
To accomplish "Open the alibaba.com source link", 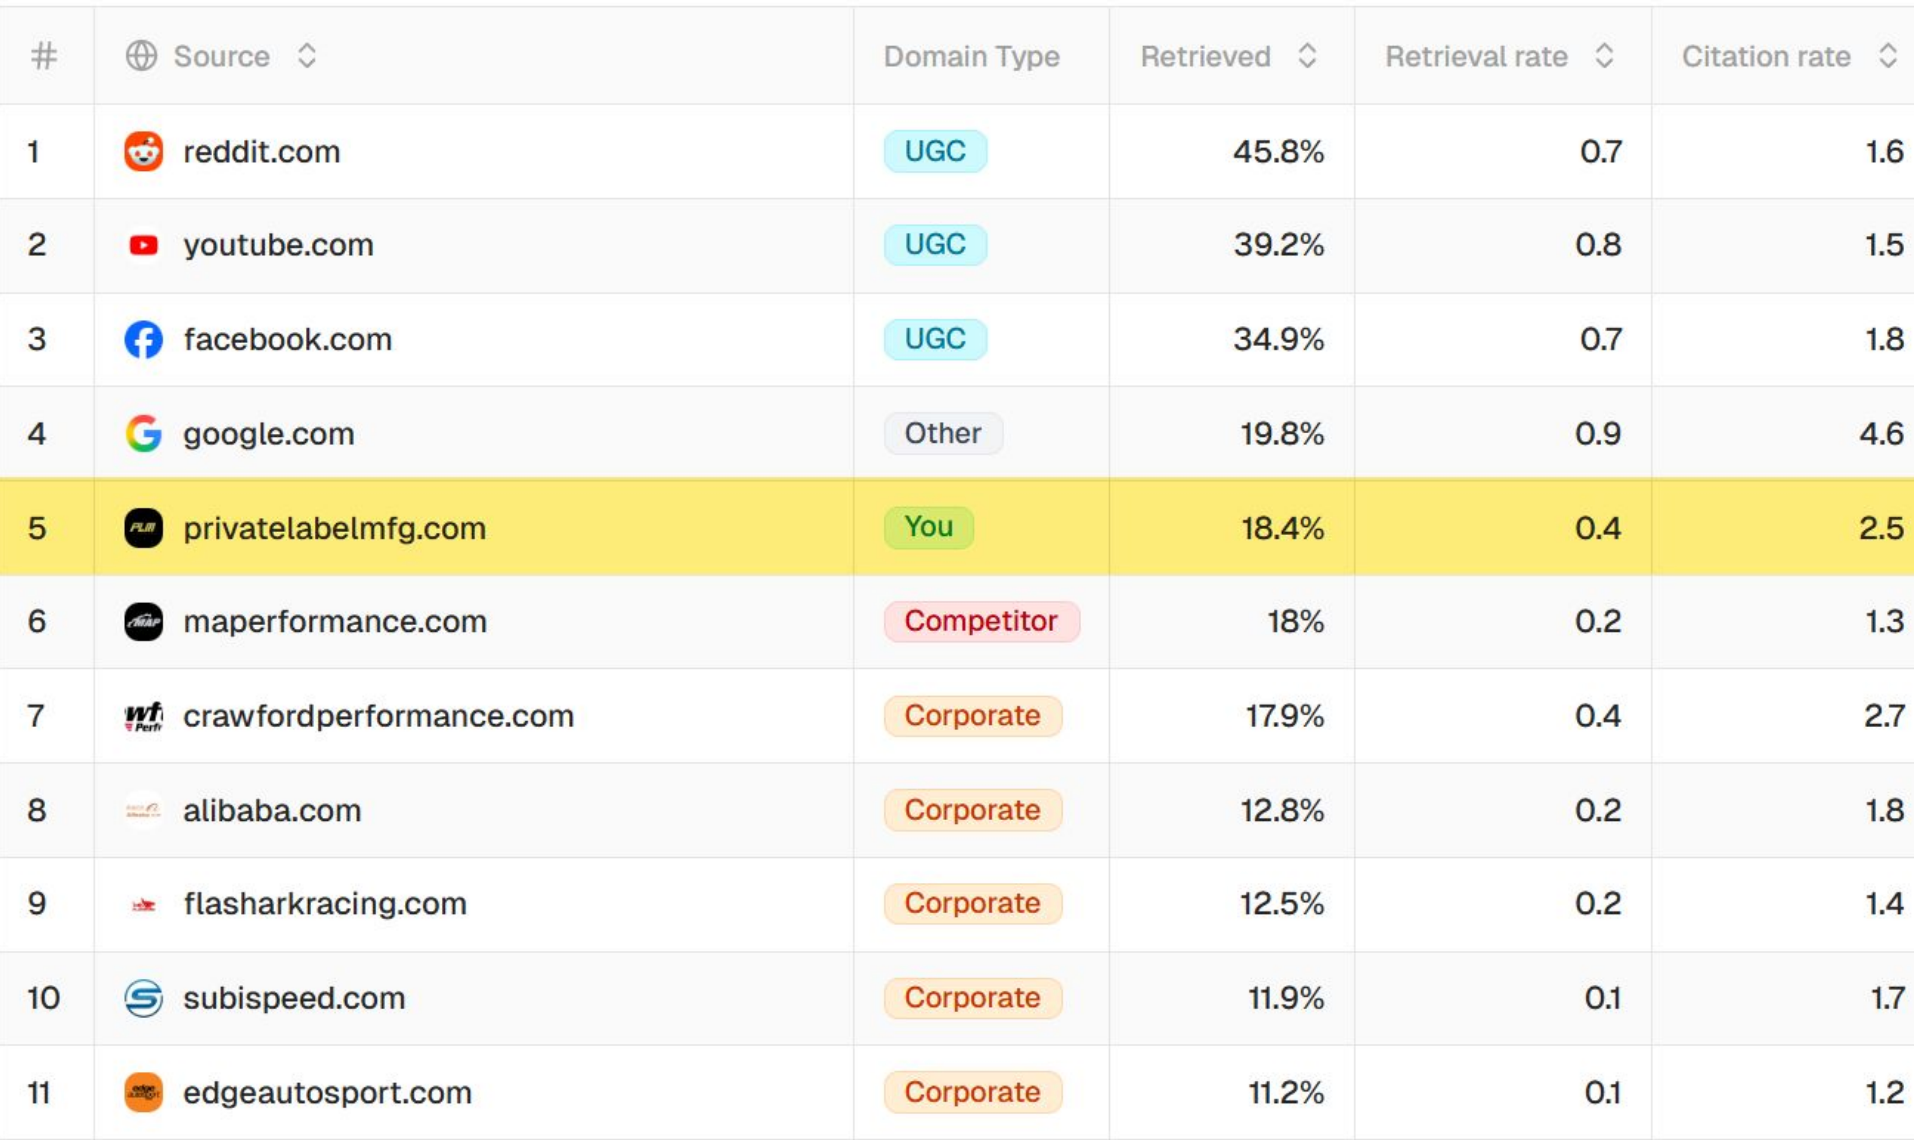I will point(272,810).
